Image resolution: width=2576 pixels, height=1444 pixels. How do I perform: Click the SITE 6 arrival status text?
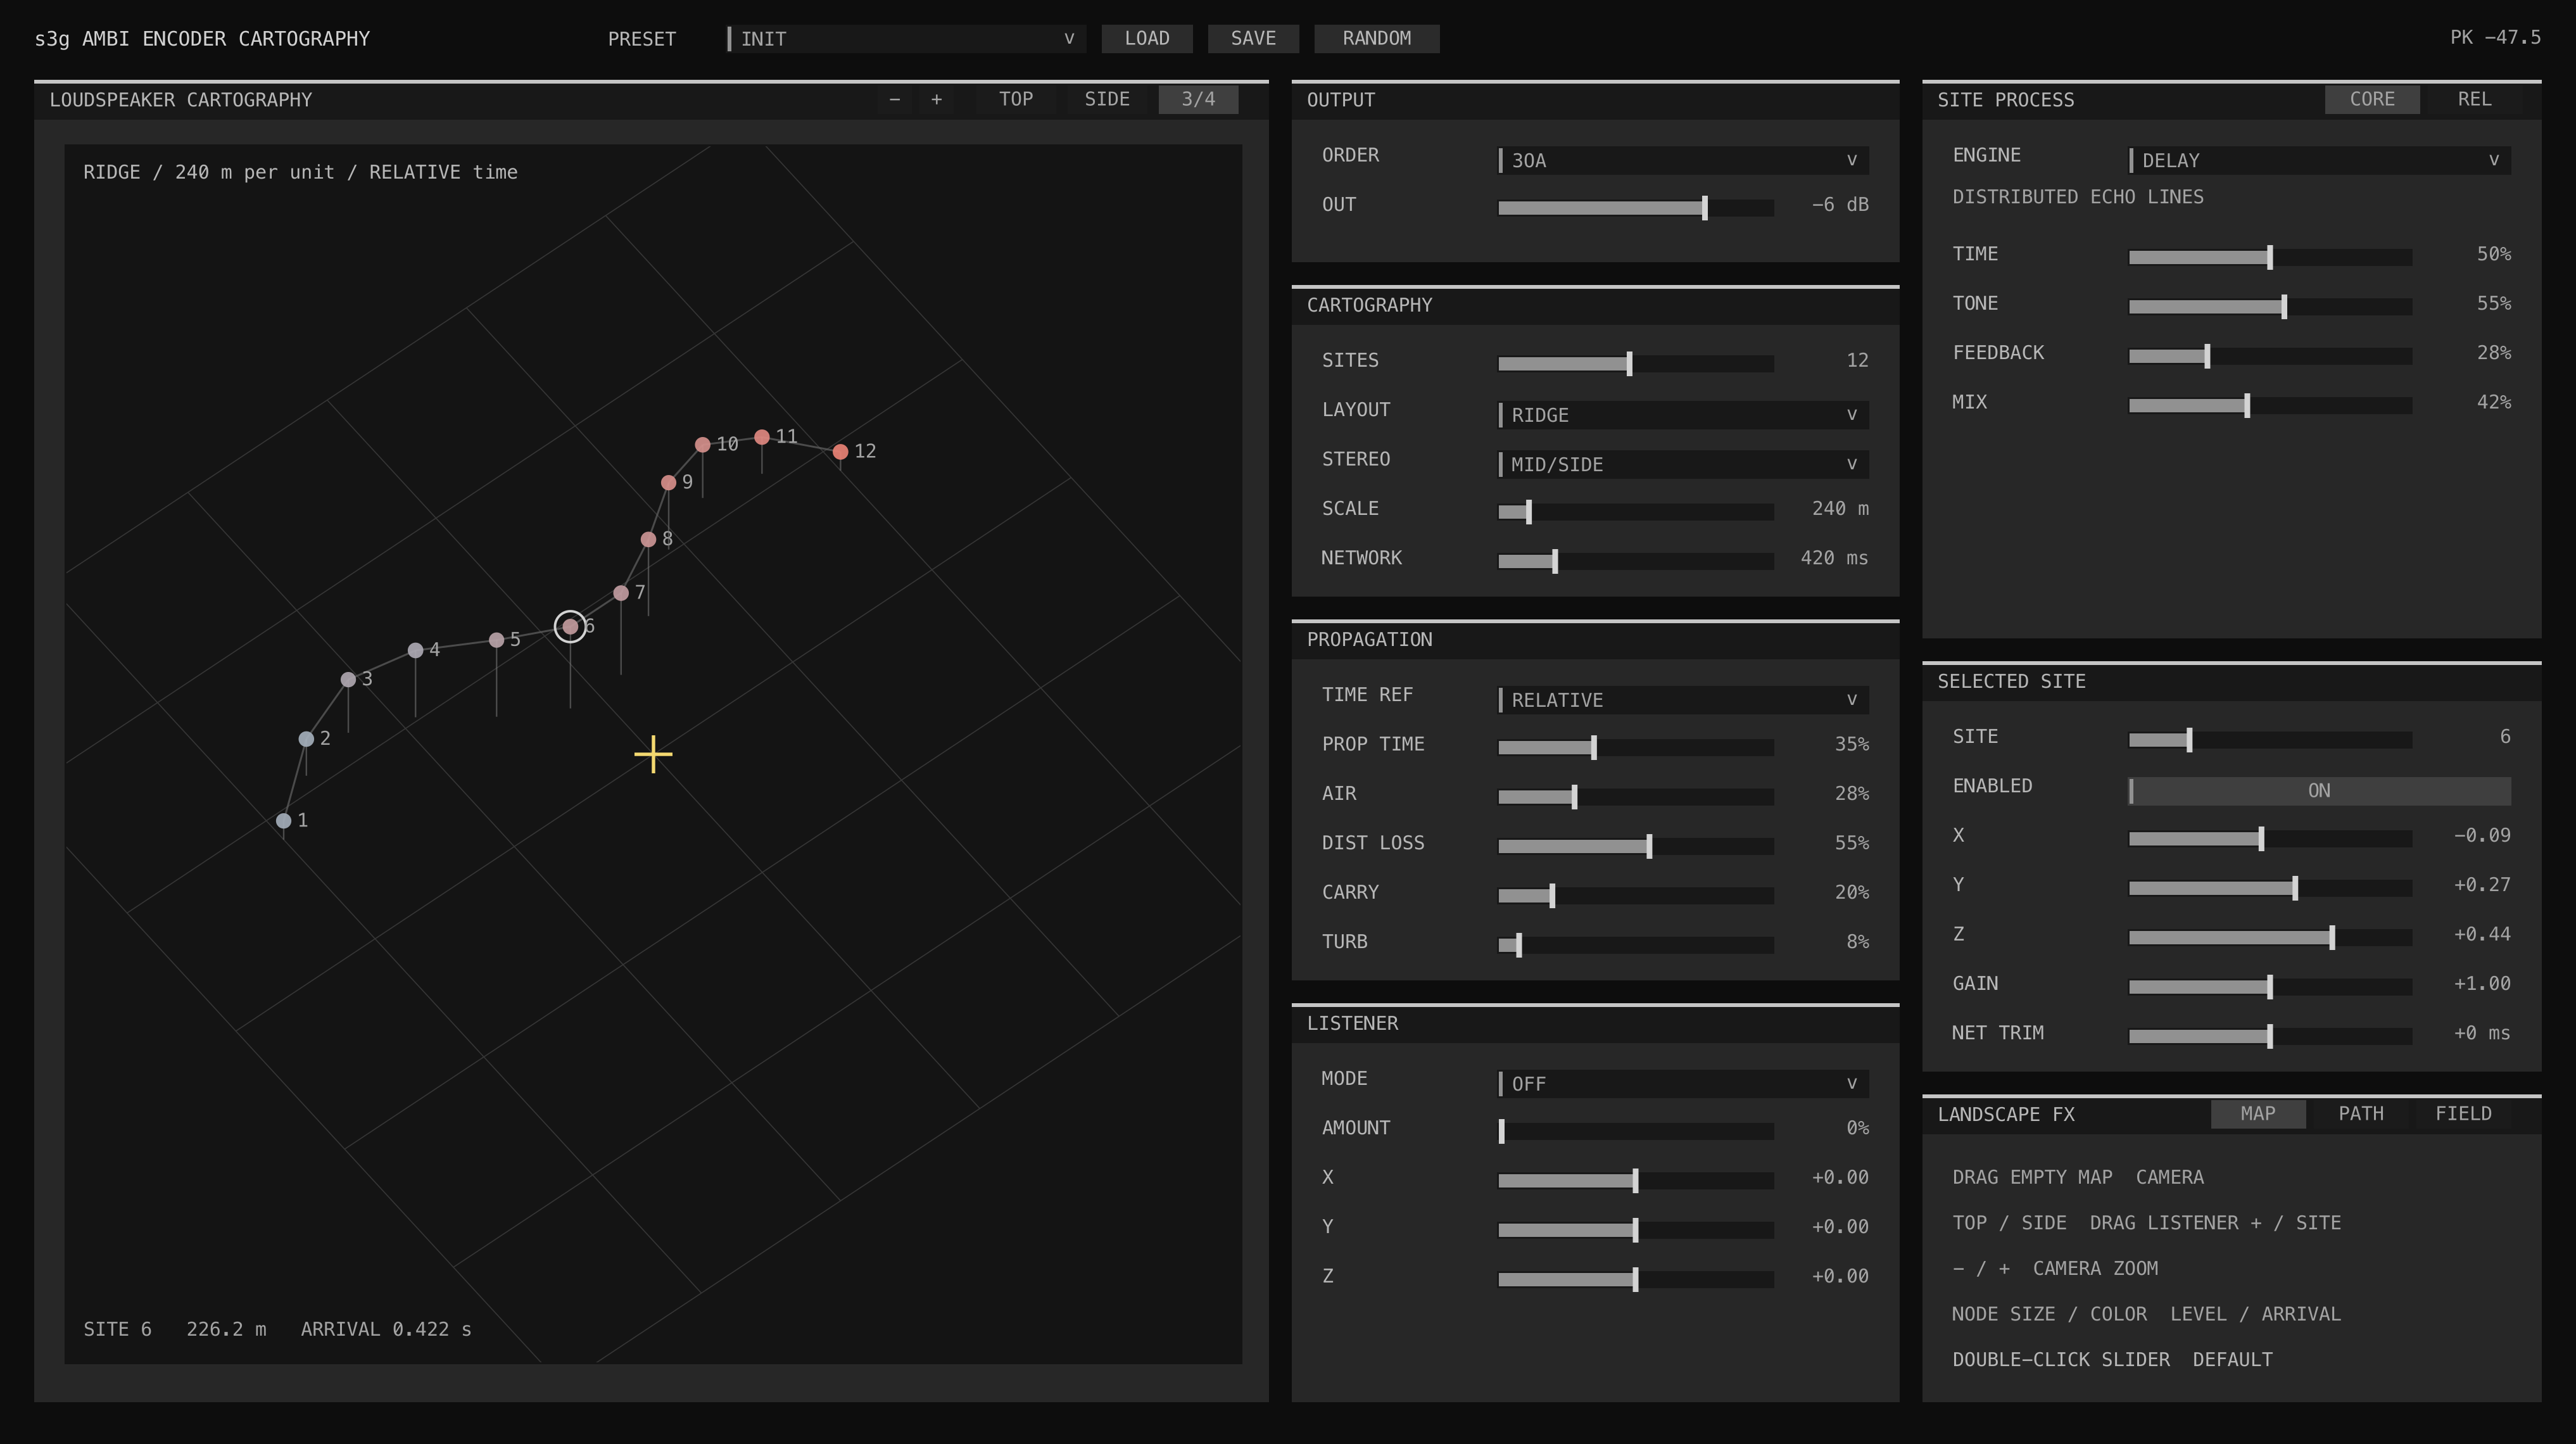pos(277,1329)
